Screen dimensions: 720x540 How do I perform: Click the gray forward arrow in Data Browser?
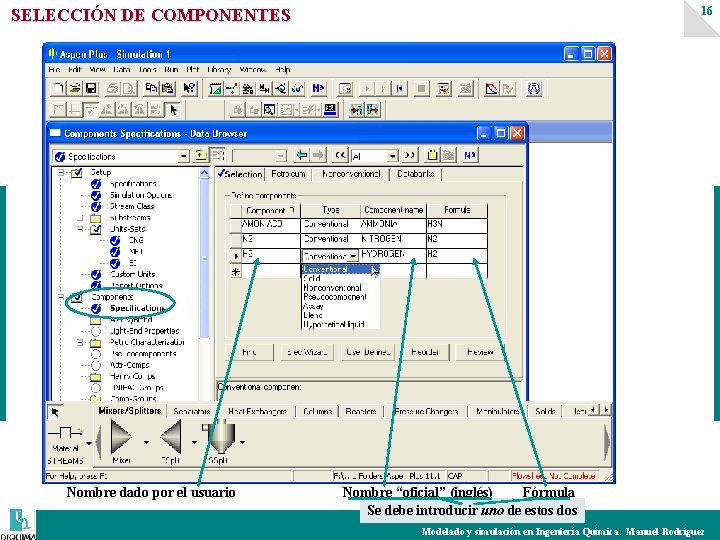pyautogui.click(x=318, y=155)
